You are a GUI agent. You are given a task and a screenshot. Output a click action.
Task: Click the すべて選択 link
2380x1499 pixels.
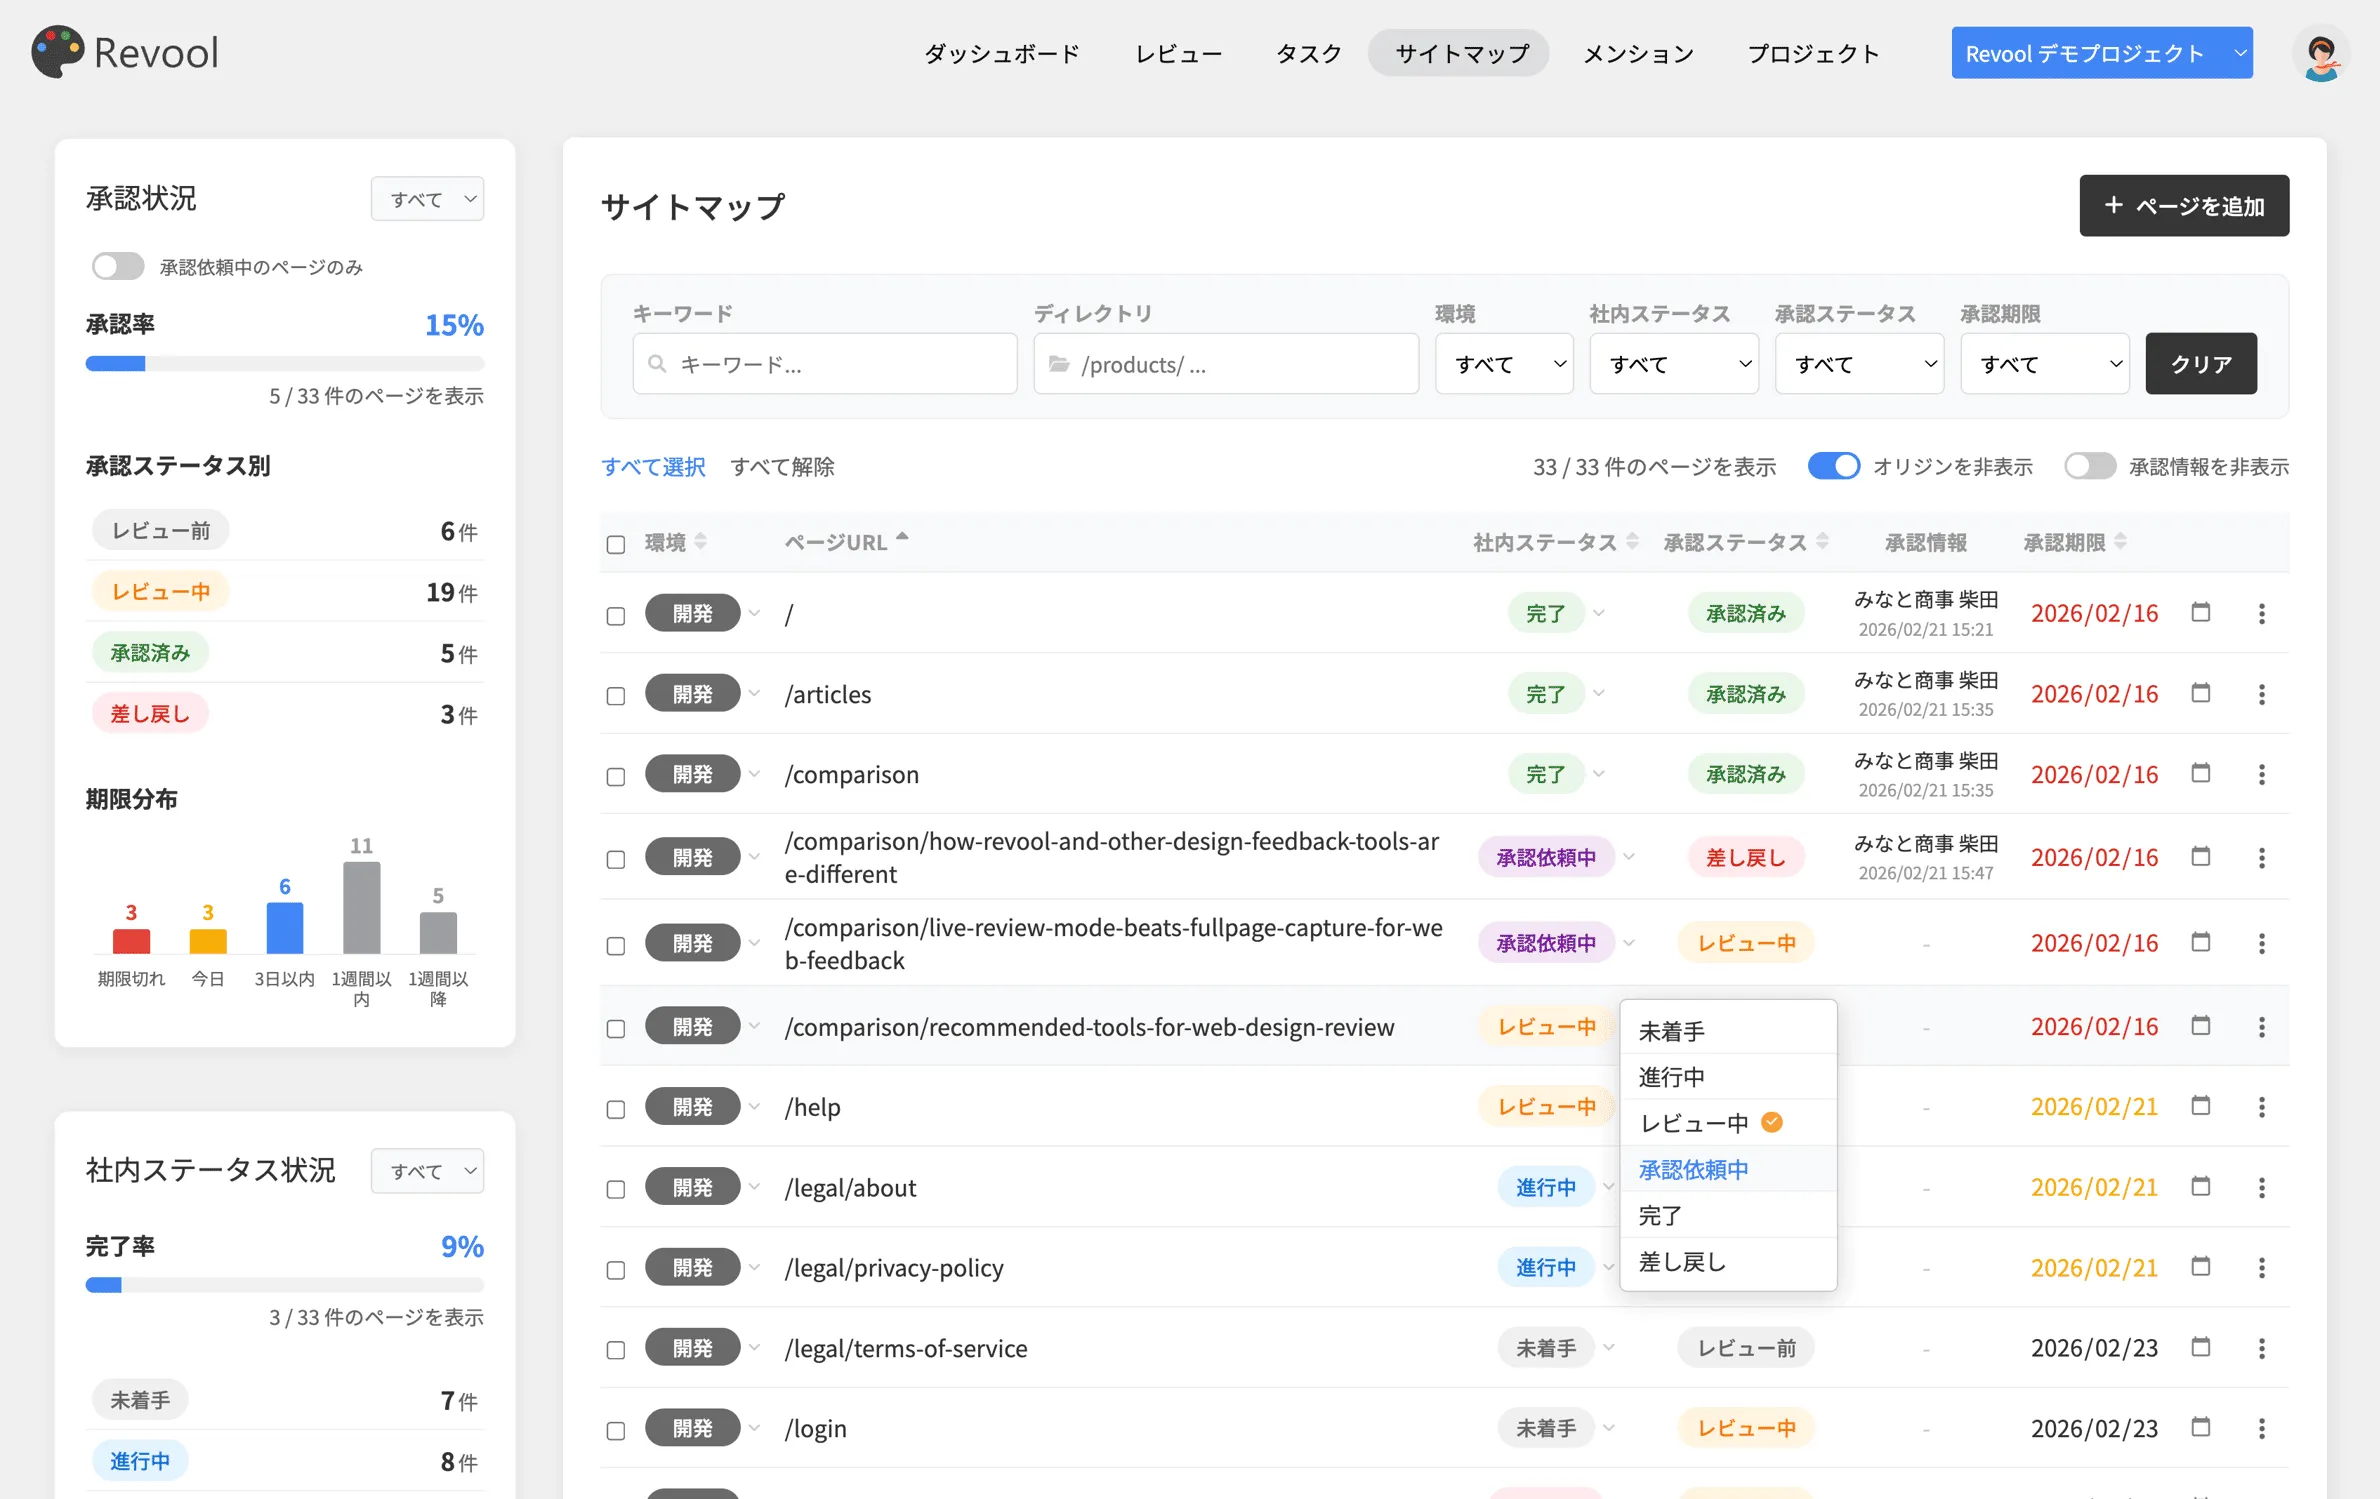point(653,466)
